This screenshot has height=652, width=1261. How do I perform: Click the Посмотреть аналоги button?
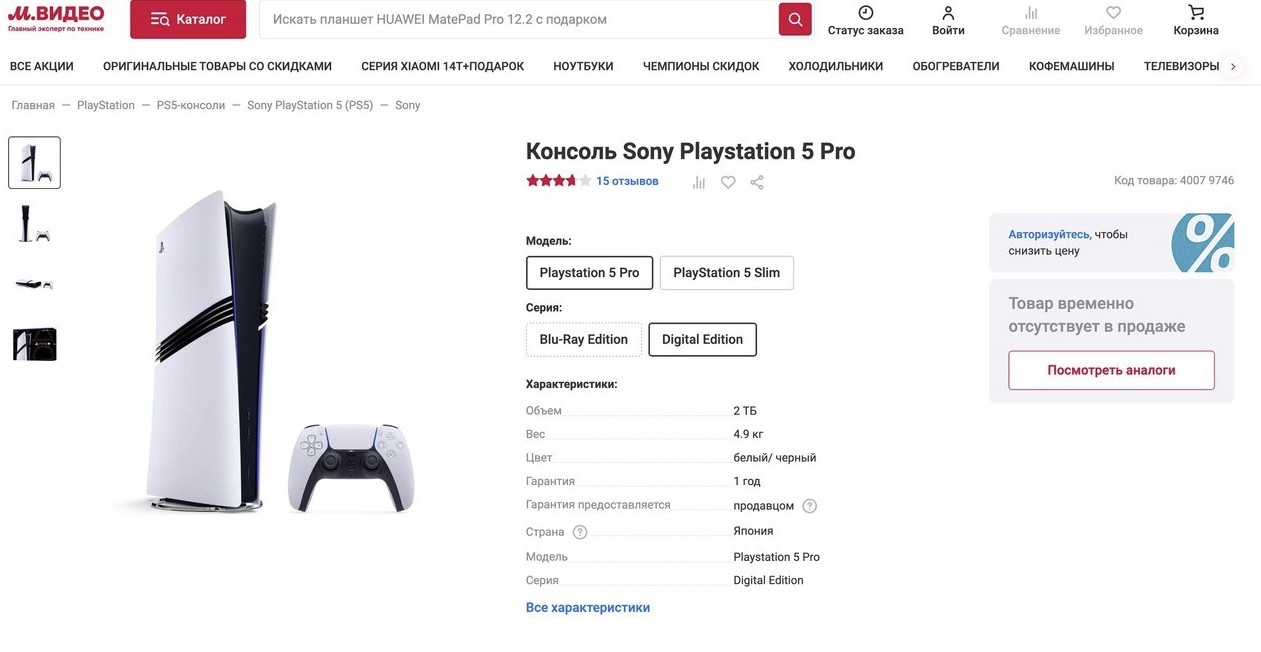click(x=1111, y=370)
